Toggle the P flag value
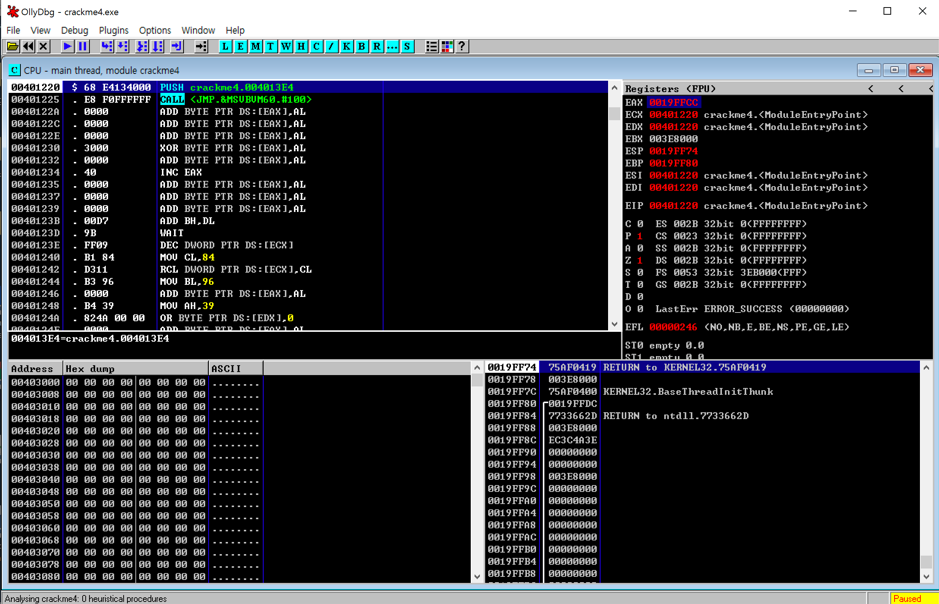The width and height of the screenshot is (939, 604). pyautogui.click(x=640, y=236)
